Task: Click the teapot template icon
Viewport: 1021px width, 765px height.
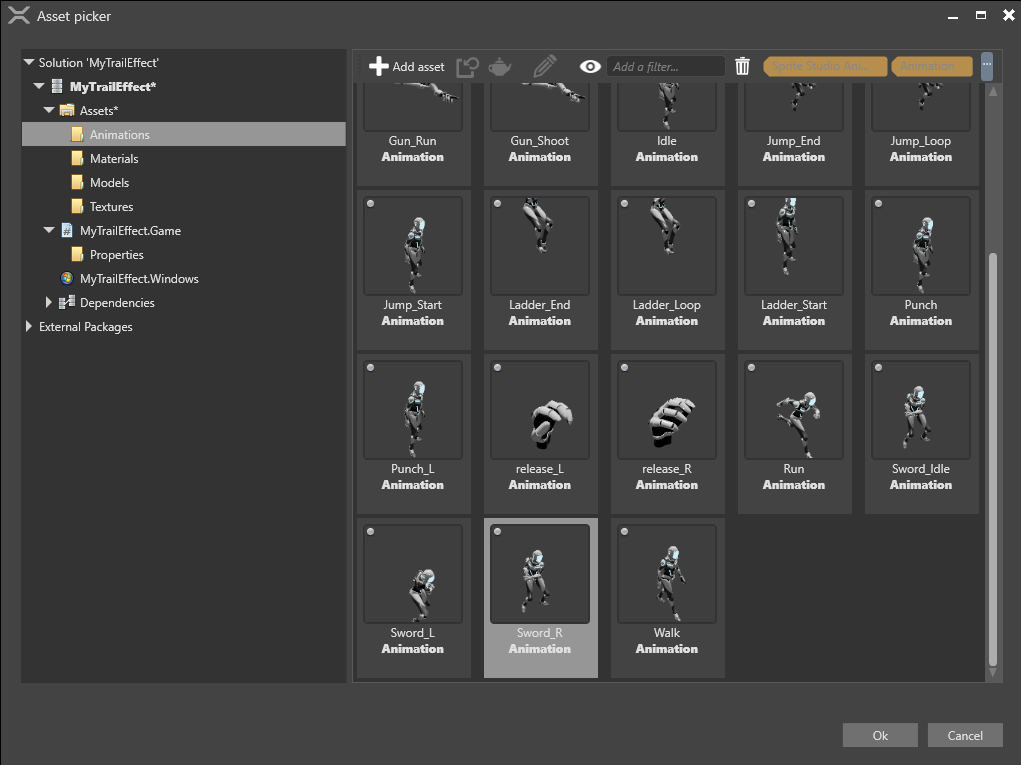Action: coord(497,66)
